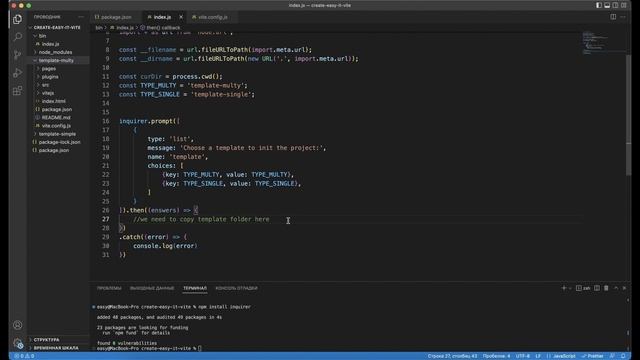
Task: Change encoding via UTF-8 status item
Action: [522, 356]
